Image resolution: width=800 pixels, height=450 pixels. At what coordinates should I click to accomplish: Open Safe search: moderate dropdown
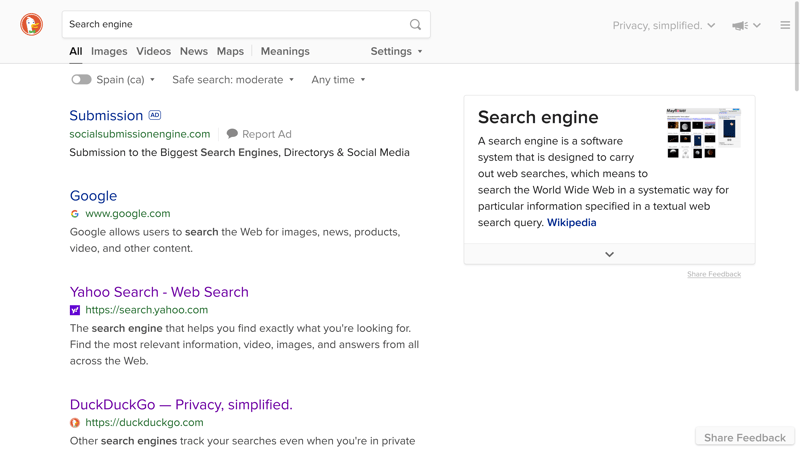pyautogui.click(x=233, y=80)
